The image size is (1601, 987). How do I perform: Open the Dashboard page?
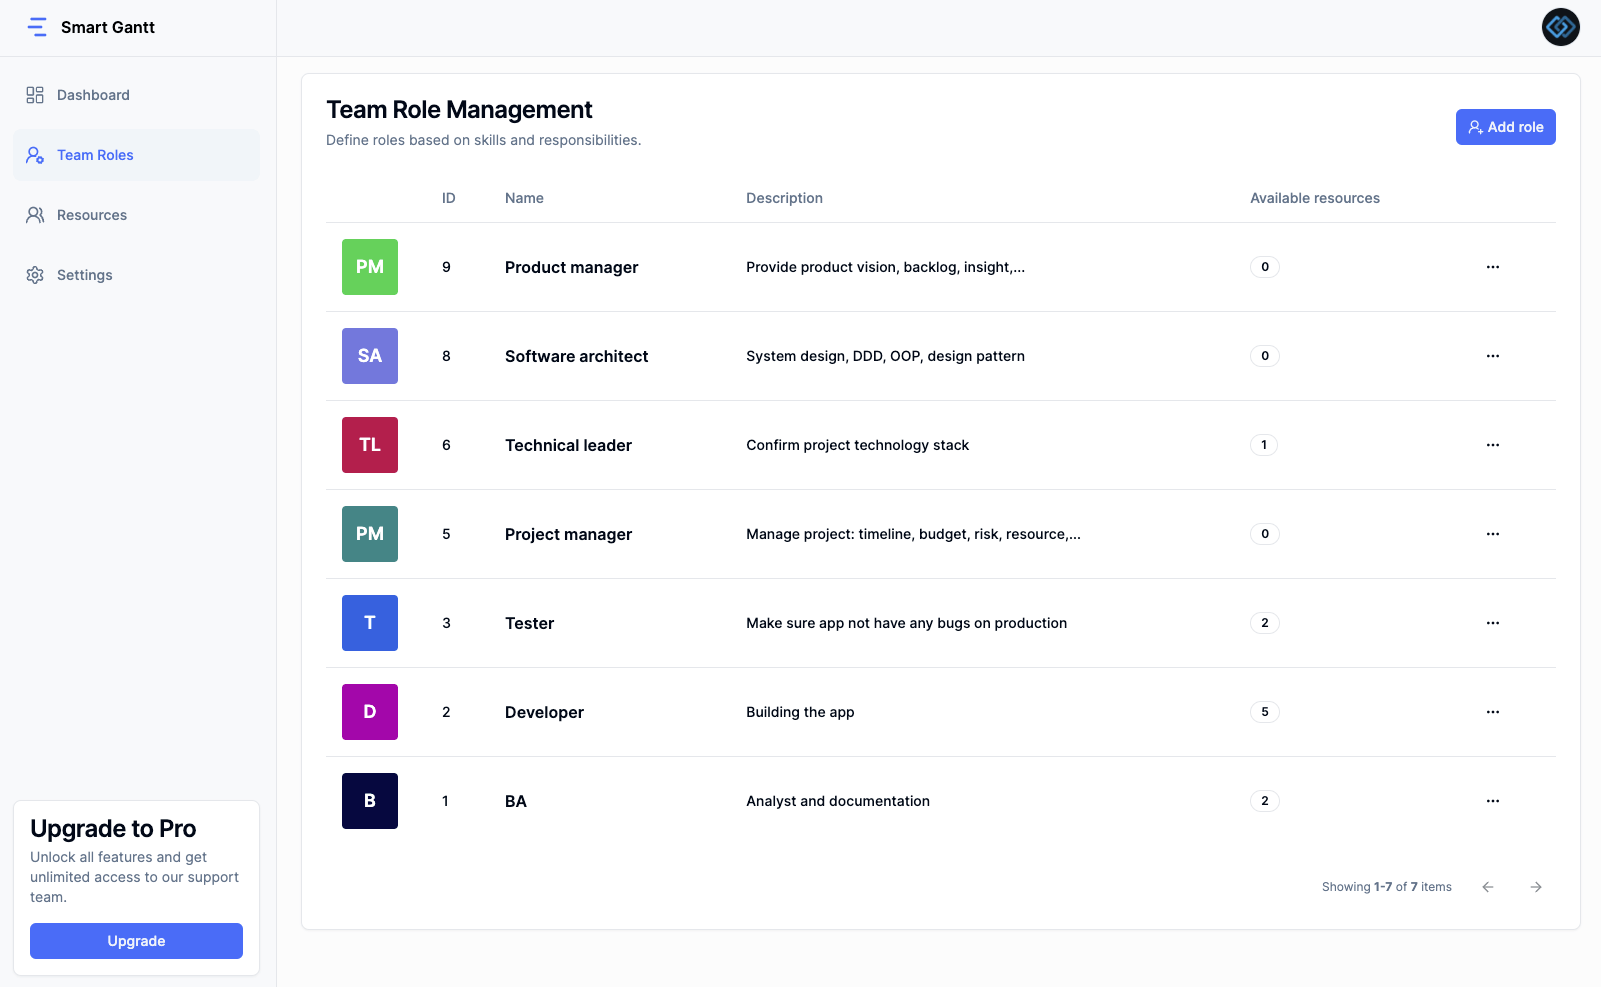[x=136, y=95]
